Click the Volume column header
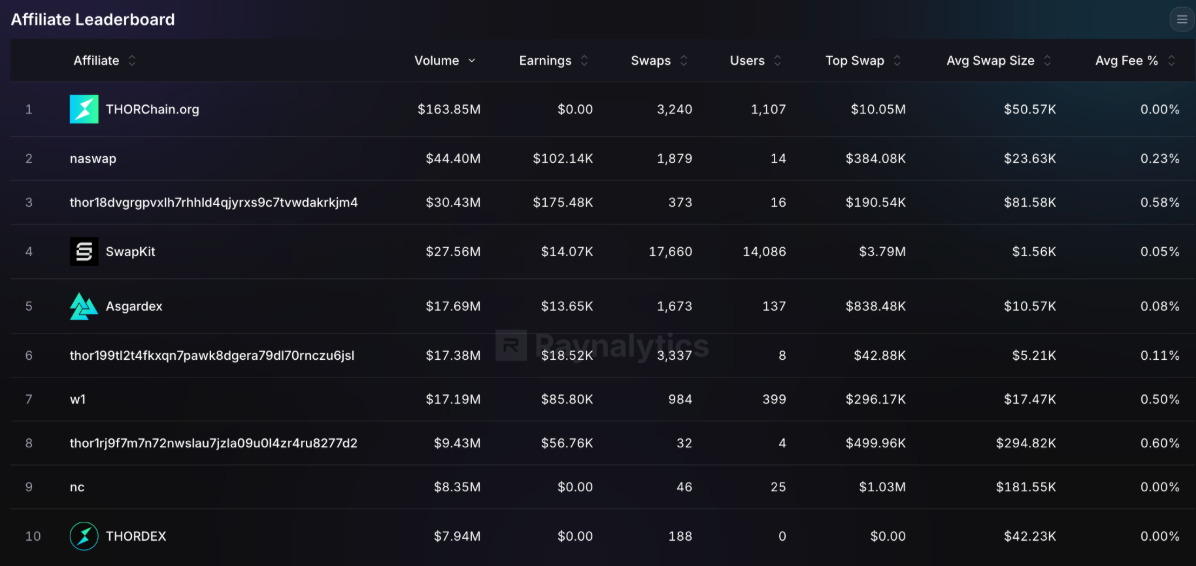Screen dimensions: 1196x566 click(437, 61)
